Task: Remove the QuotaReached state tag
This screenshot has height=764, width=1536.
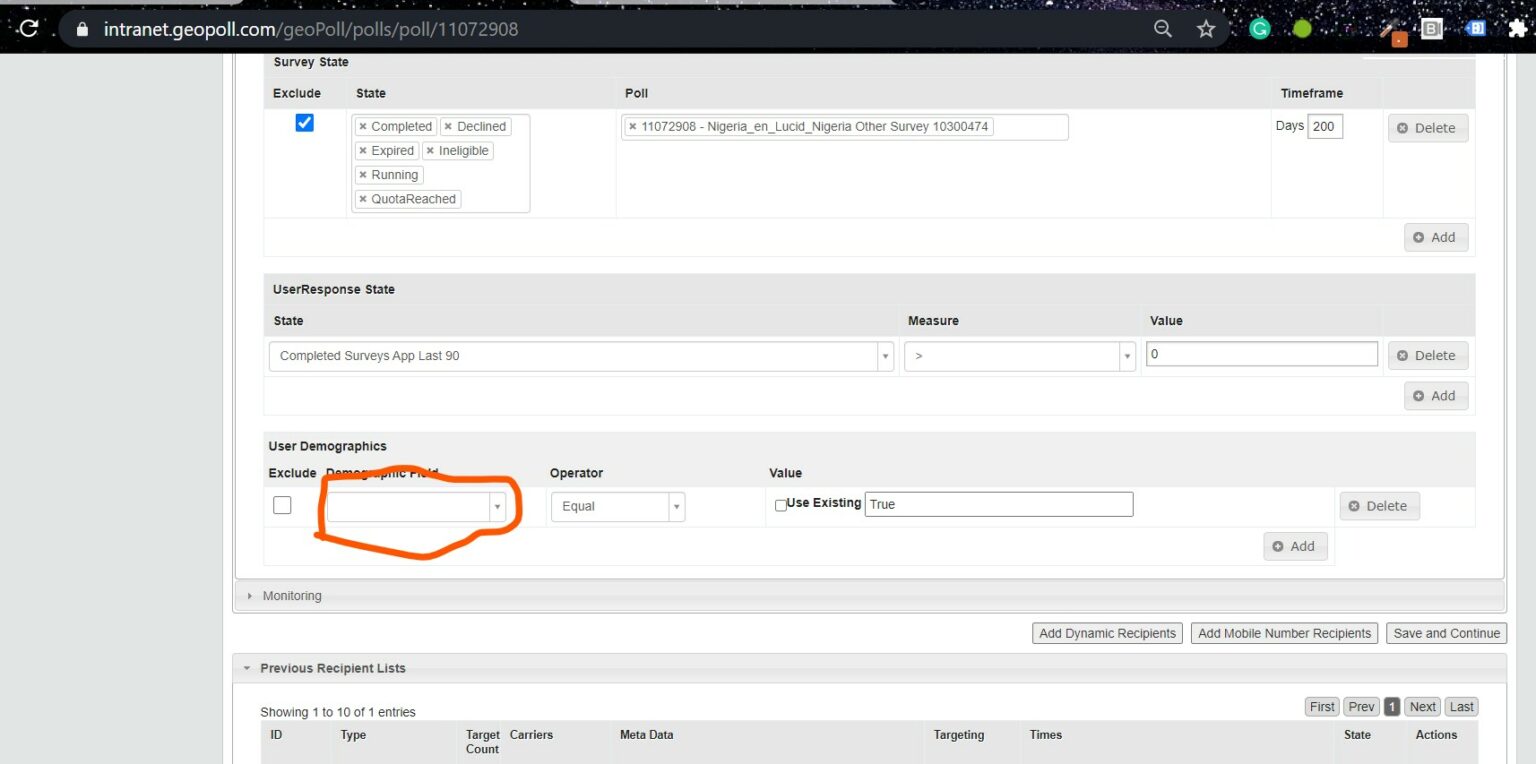Action: pos(363,199)
